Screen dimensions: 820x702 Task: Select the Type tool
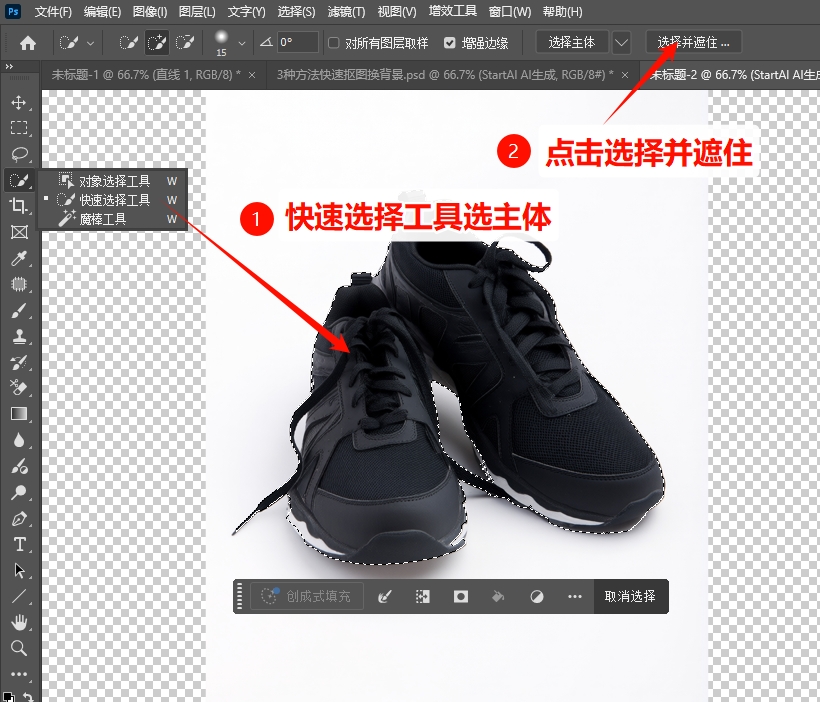(x=21, y=545)
